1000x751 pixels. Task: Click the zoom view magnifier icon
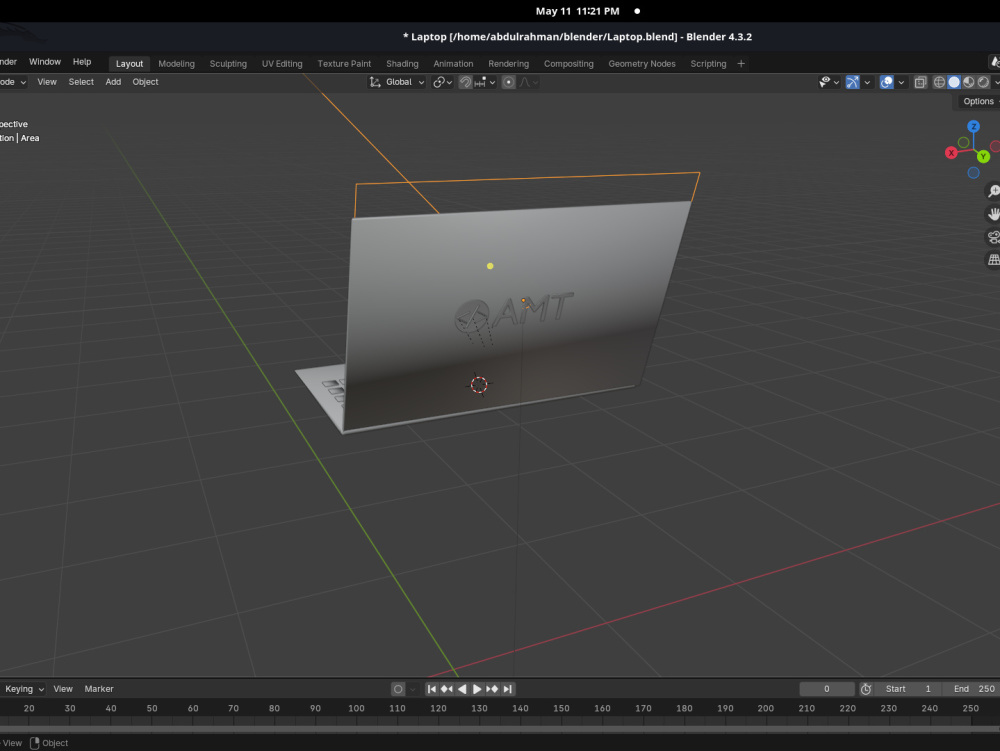pyautogui.click(x=994, y=191)
